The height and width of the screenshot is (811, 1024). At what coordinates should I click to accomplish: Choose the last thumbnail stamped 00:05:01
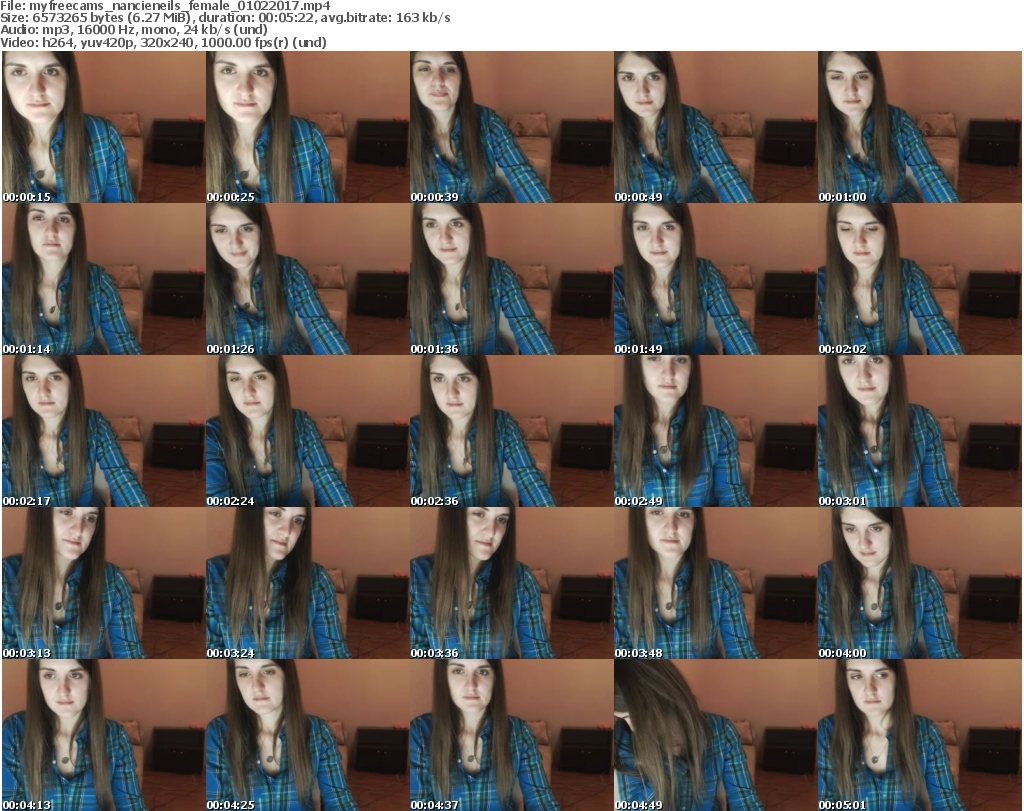point(920,735)
